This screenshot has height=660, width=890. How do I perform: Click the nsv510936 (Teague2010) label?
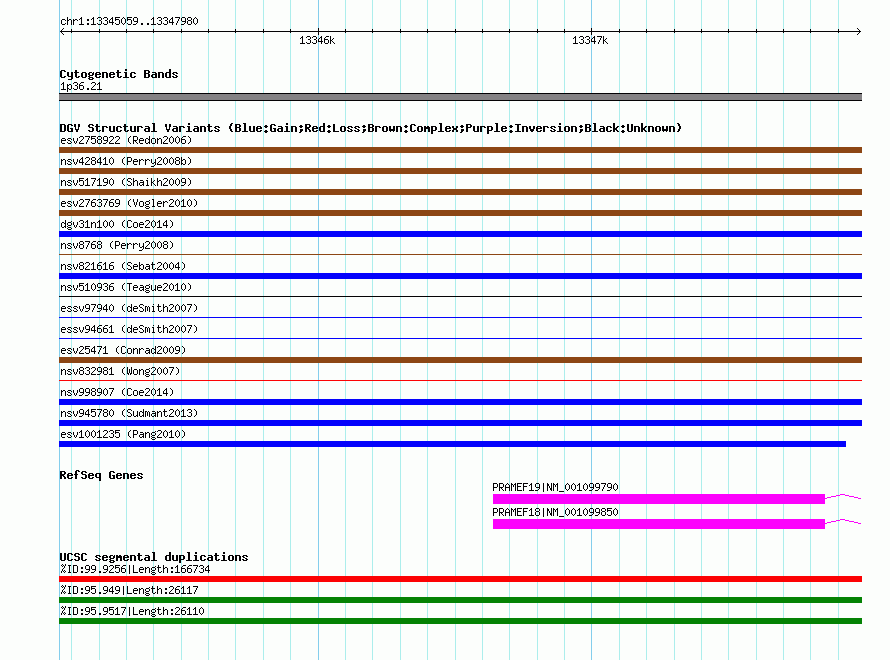(126, 287)
